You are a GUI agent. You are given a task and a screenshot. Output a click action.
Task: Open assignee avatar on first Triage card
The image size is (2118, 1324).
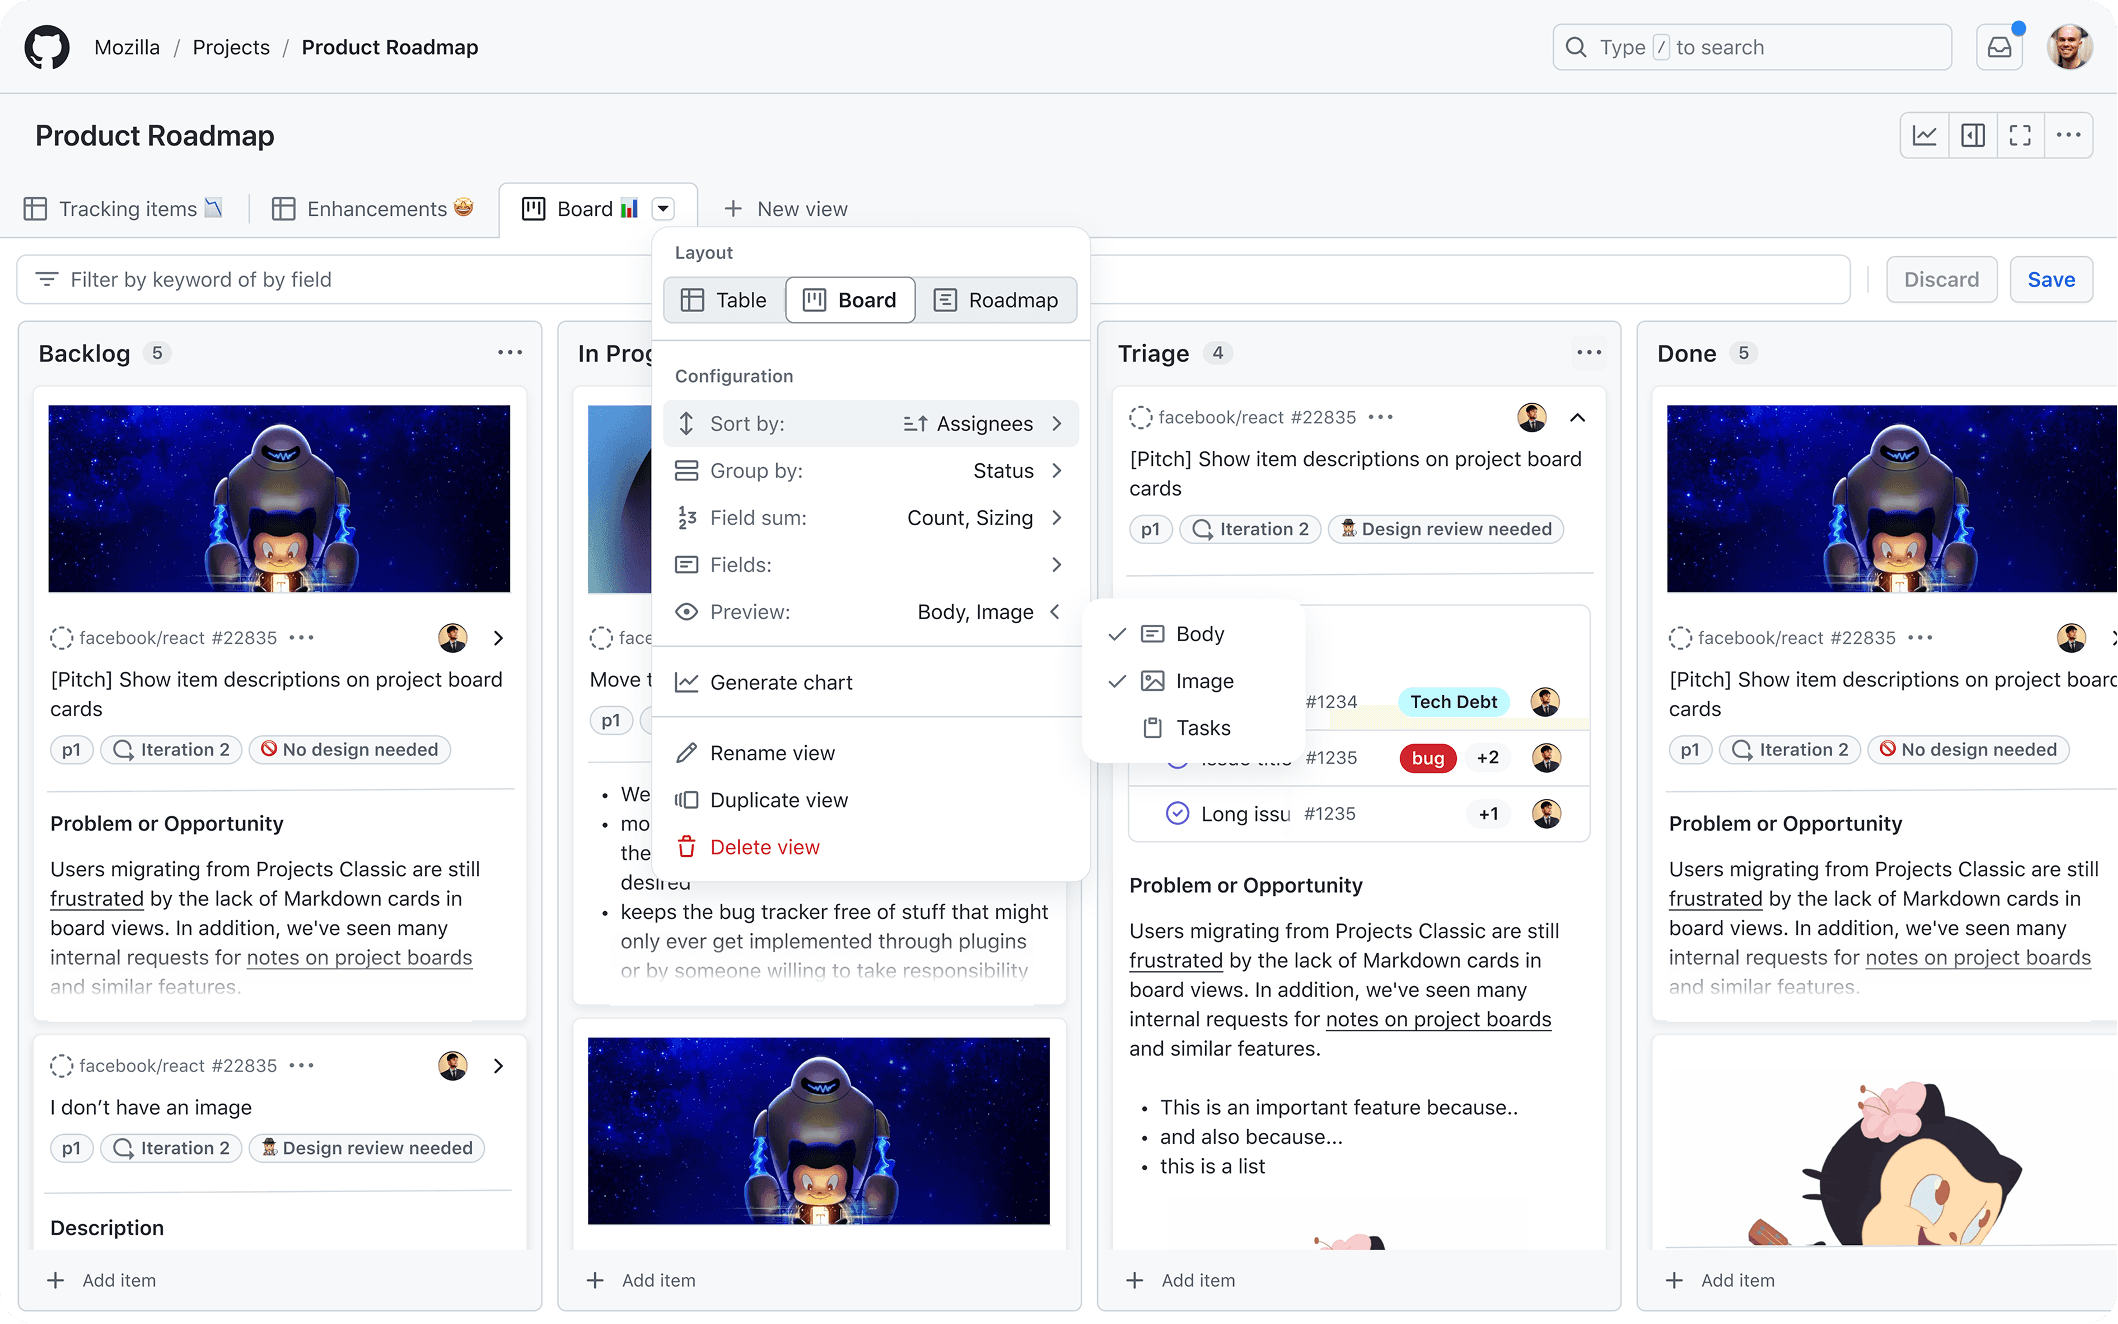click(x=1532, y=417)
